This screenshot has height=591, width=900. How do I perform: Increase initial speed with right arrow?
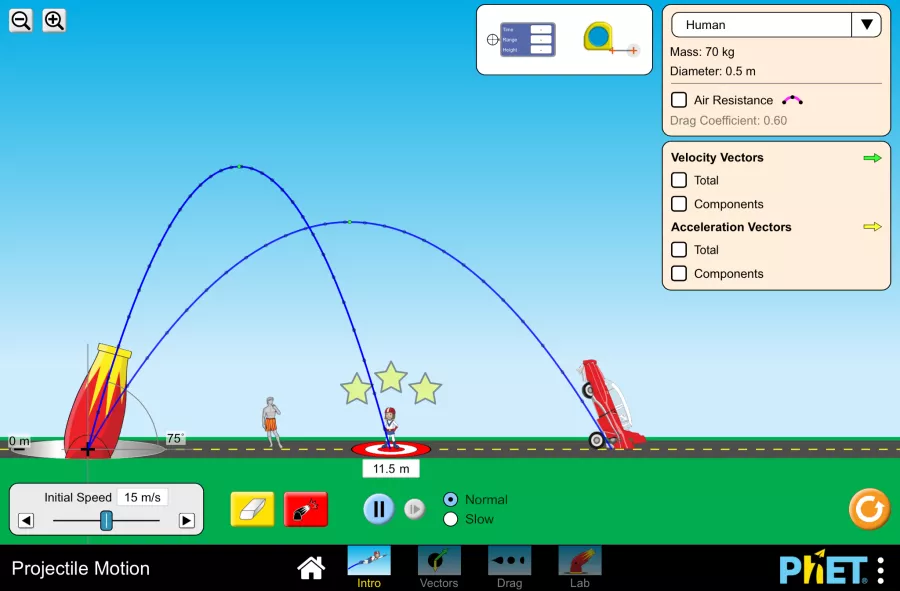187,520
